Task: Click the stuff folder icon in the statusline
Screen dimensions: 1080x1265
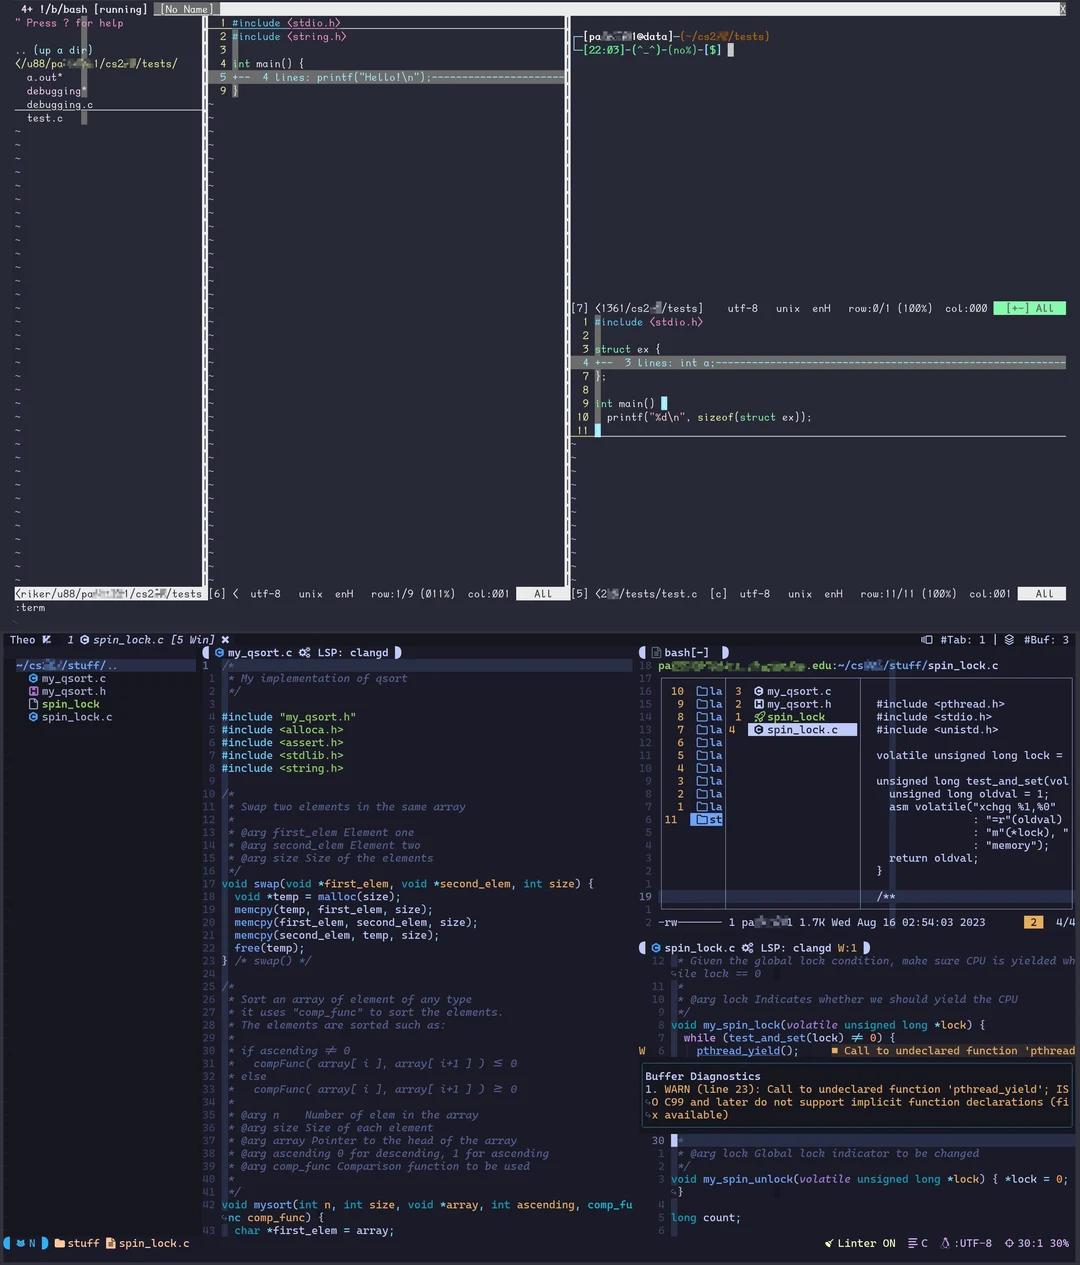Action: click(x=58, y=1243)
